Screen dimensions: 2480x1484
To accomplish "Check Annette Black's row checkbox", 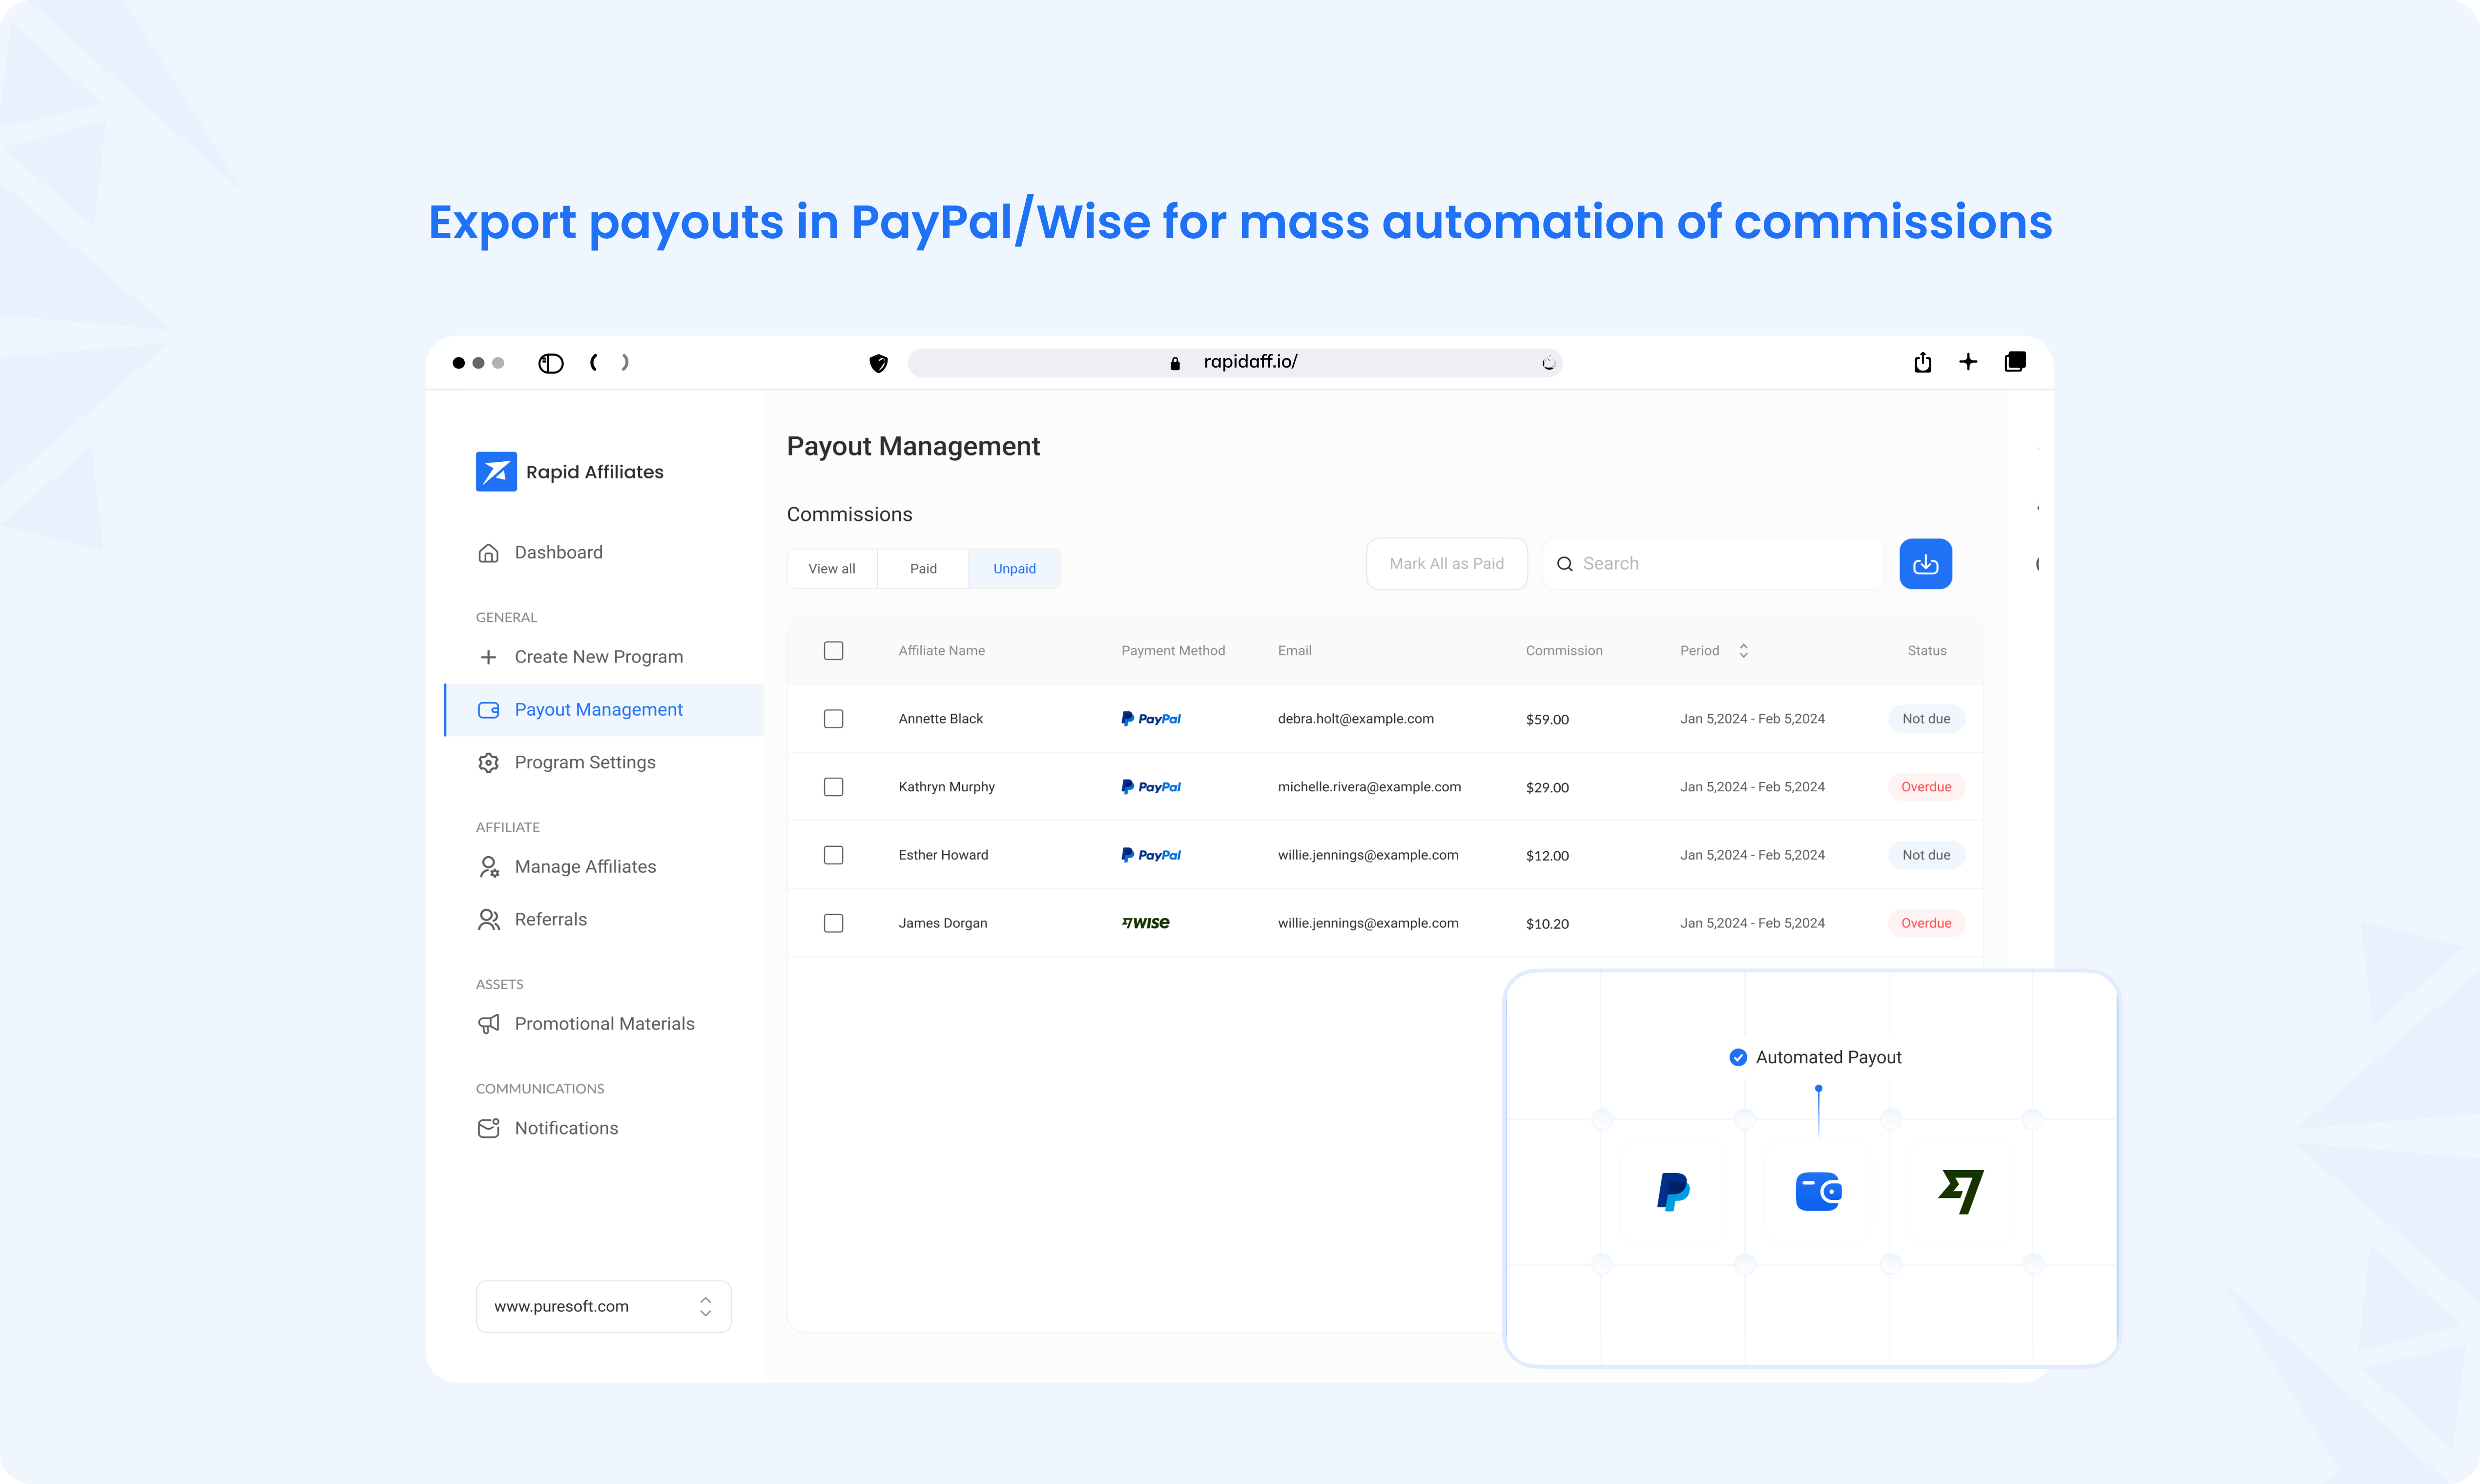I will click(x=834, y=718).
